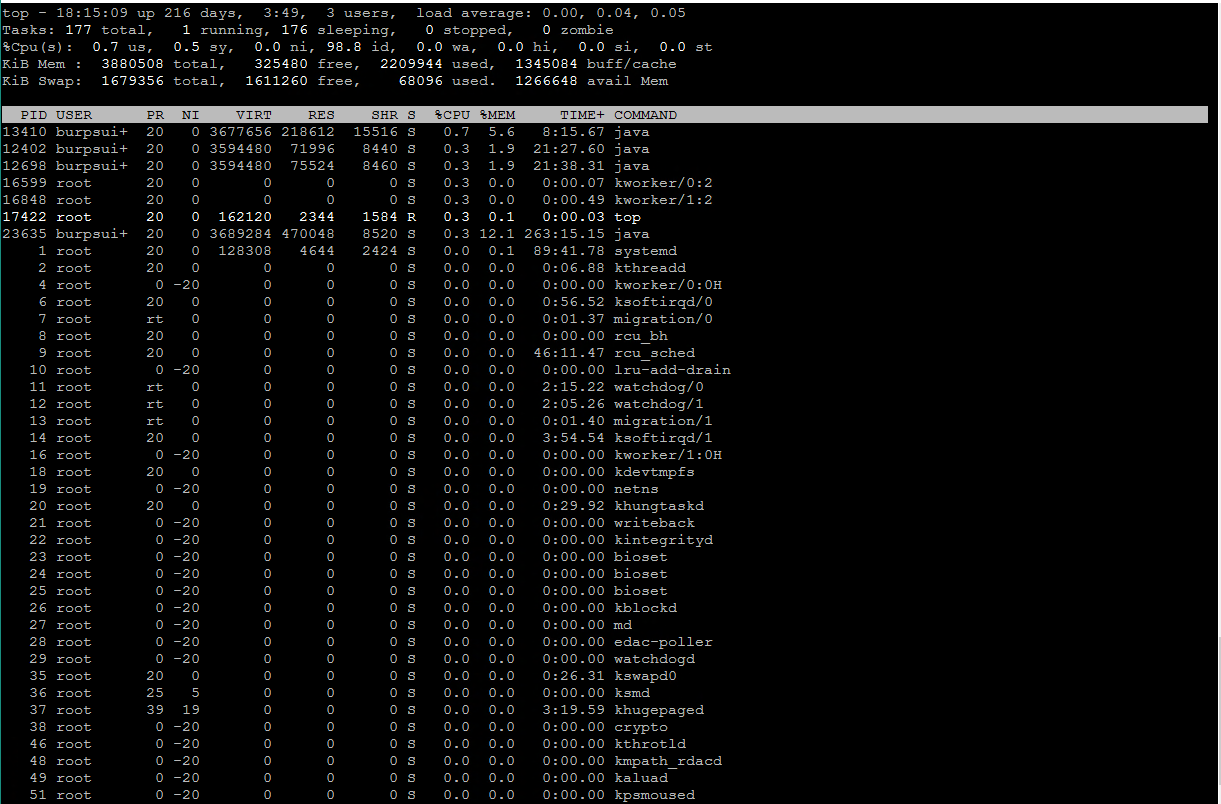This screenshot has width=1221, height=804.
Task: Select the khugepaged process name
Action: pyautogui.click(x=659, y=710)
